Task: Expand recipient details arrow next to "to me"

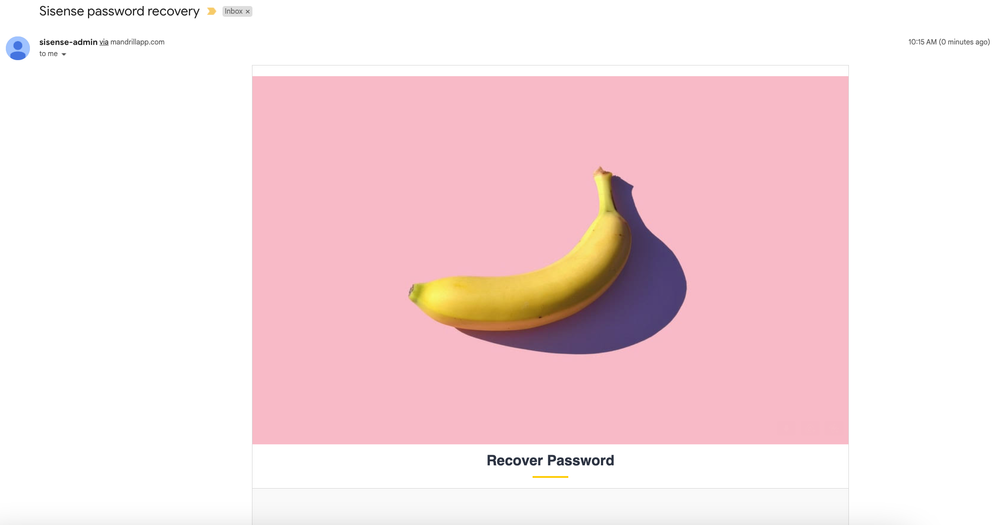Action: coord(64,54)
